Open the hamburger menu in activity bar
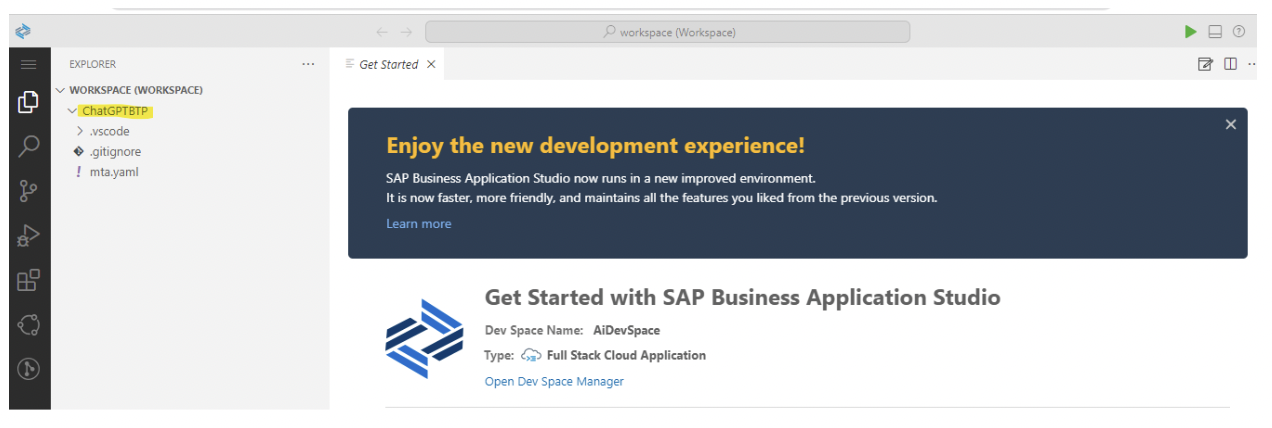1272x428 pixels. coord(29,64)
